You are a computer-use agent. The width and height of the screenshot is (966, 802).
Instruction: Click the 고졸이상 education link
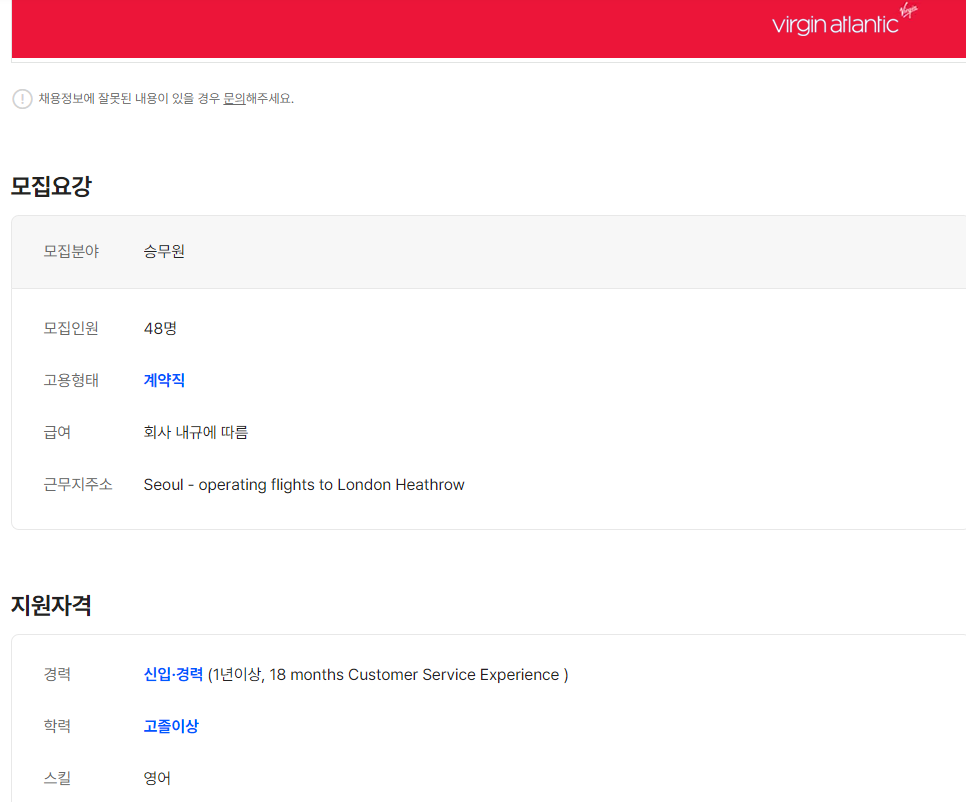[171, 726]
